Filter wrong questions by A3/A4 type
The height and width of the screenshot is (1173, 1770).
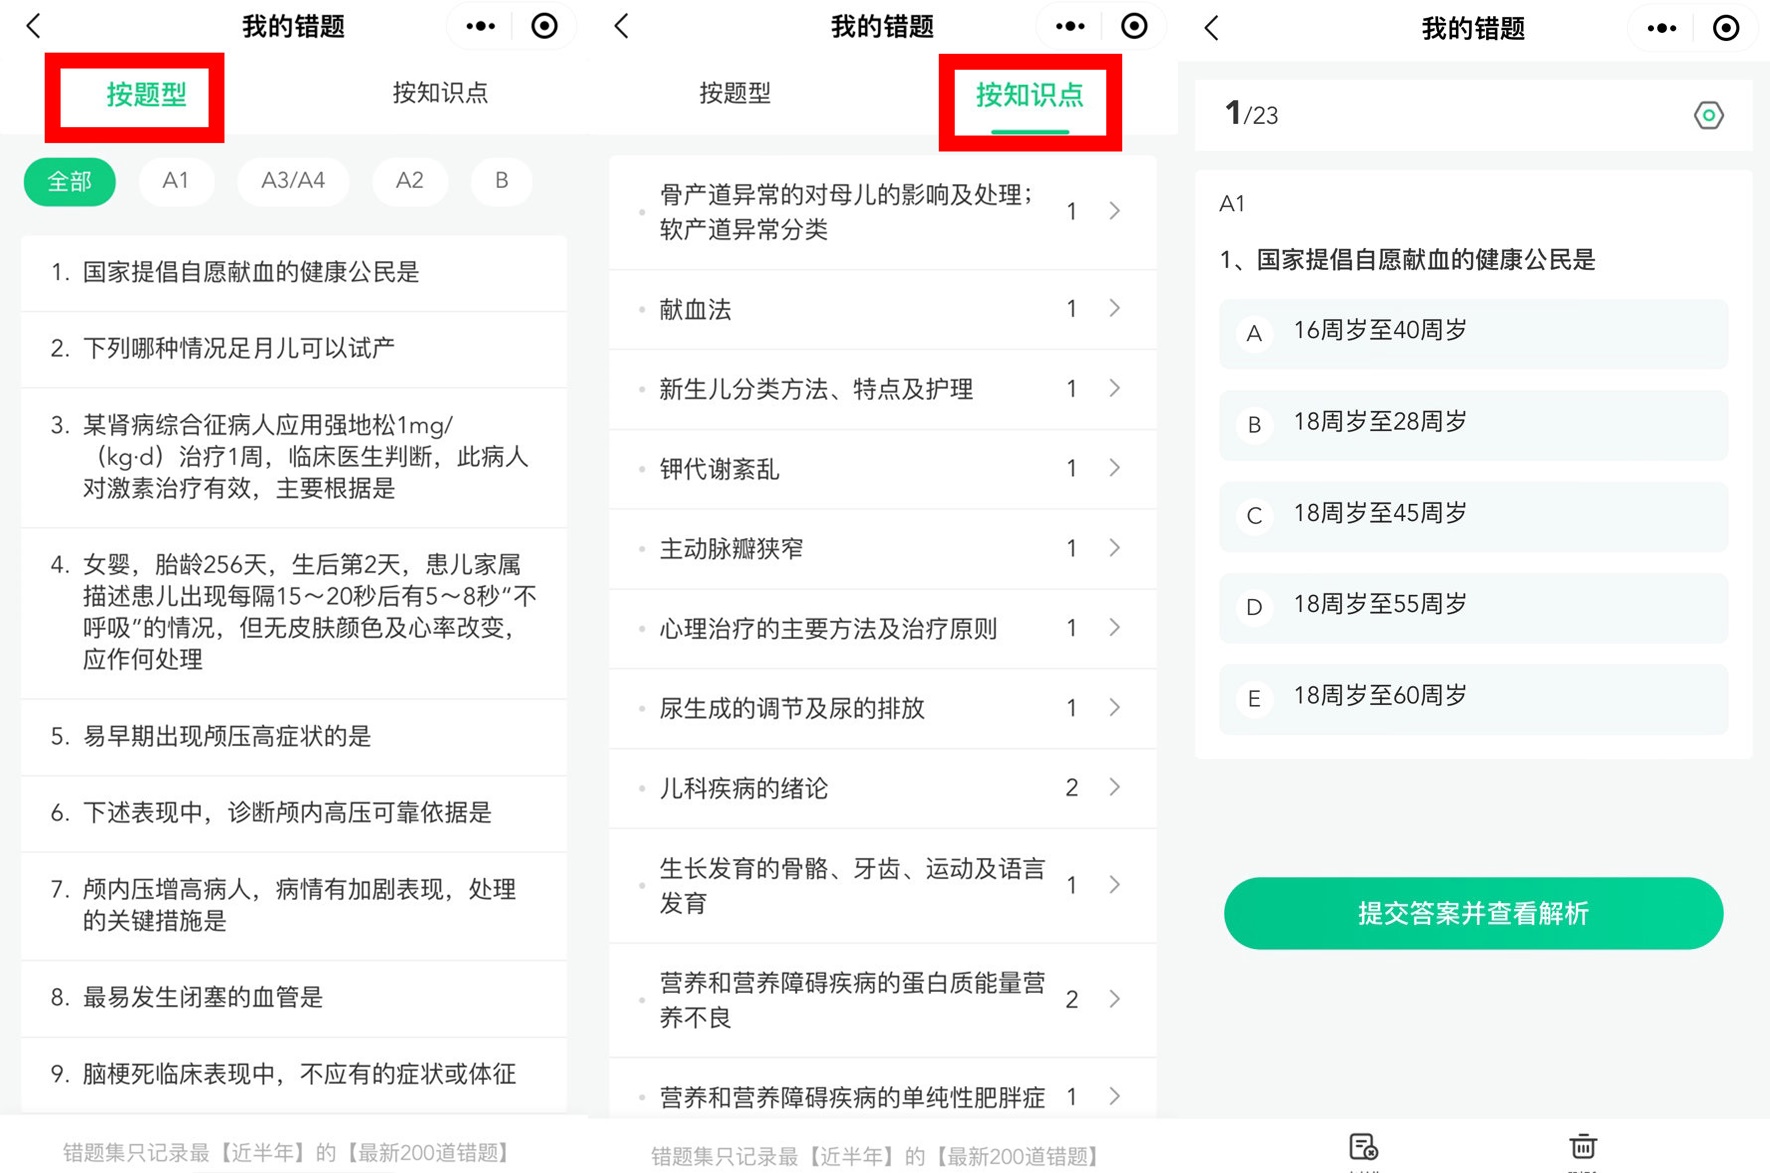click(293, 181)
